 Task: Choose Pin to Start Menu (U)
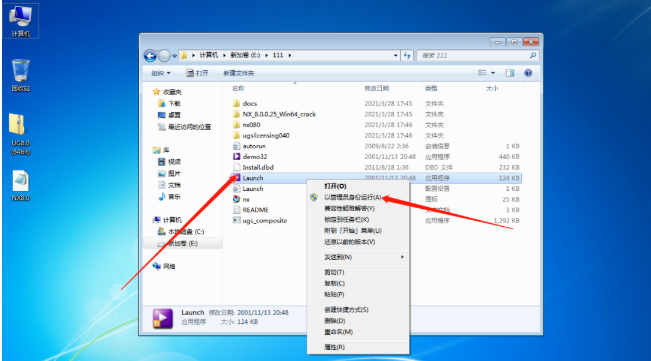tap(358, 231)
